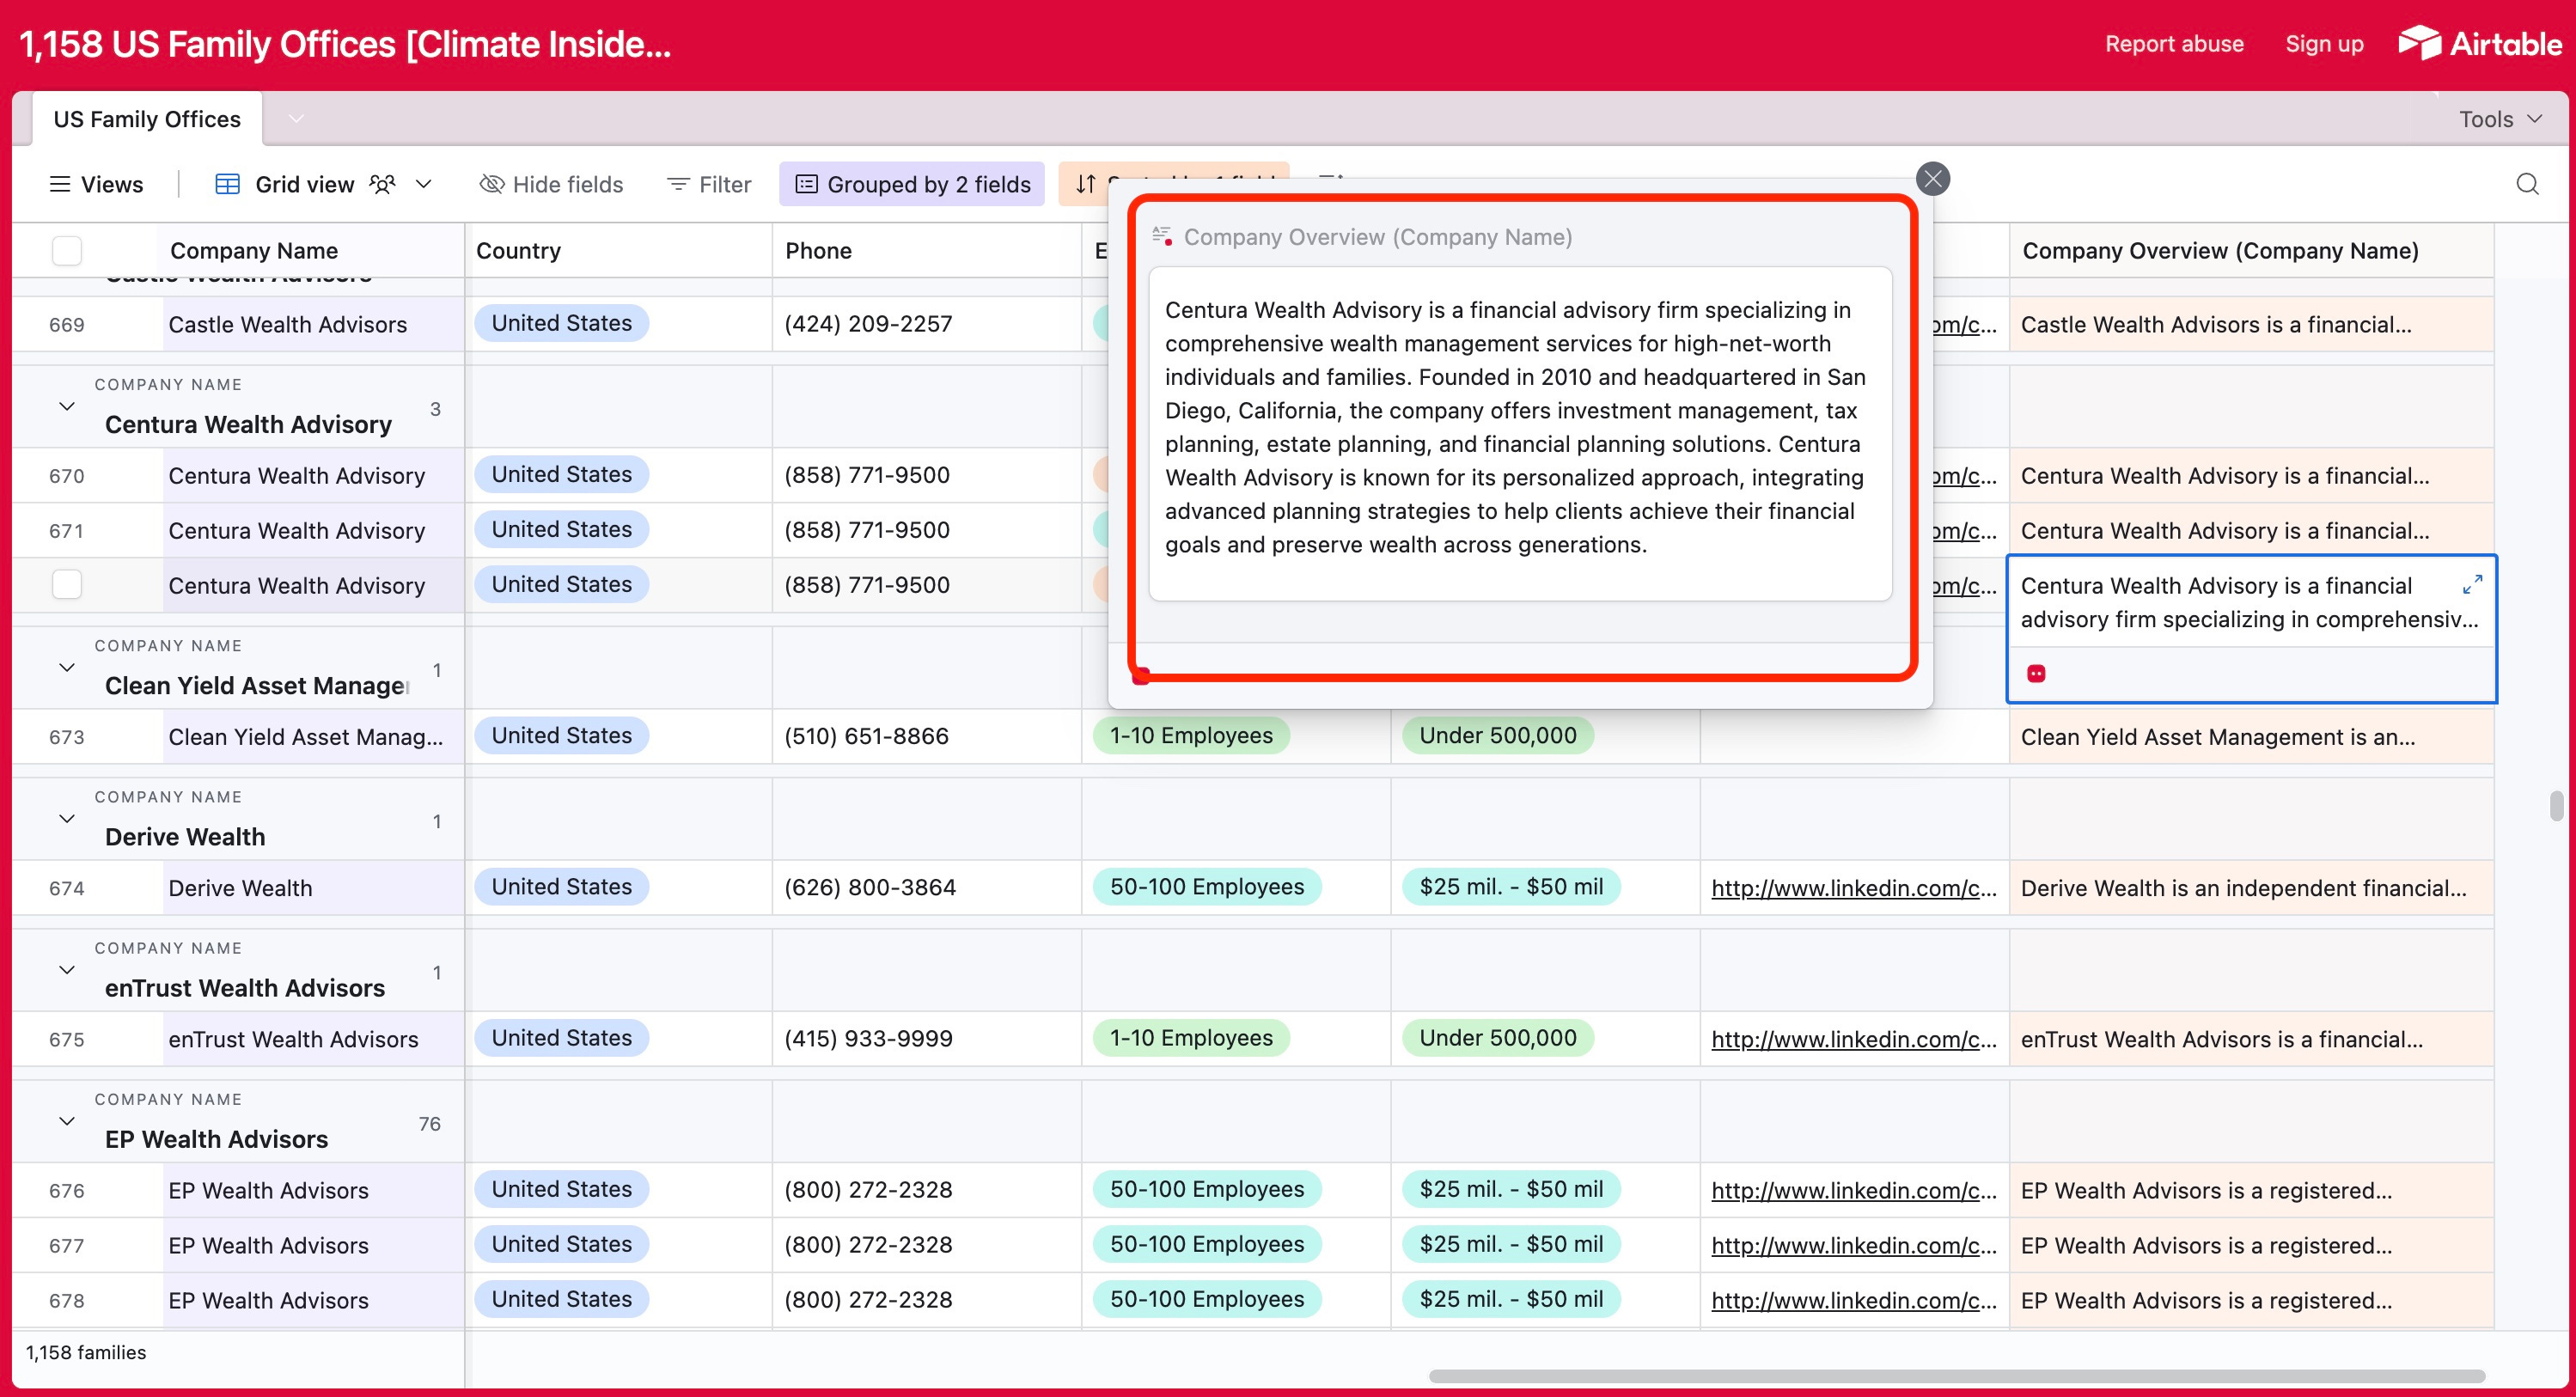Open Grouped by 2 fields settings
Image resolution: width=2576 pixels, height=1397 pixels.
[x=911, y=184]
